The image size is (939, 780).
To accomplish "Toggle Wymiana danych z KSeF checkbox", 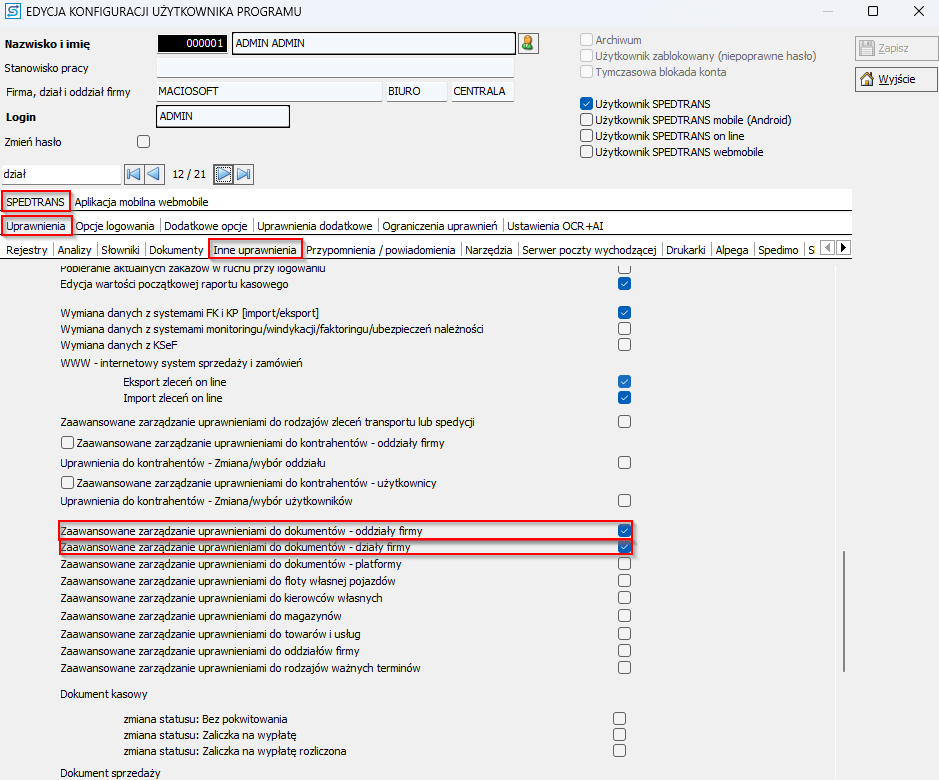I will (x=624, y=345).
